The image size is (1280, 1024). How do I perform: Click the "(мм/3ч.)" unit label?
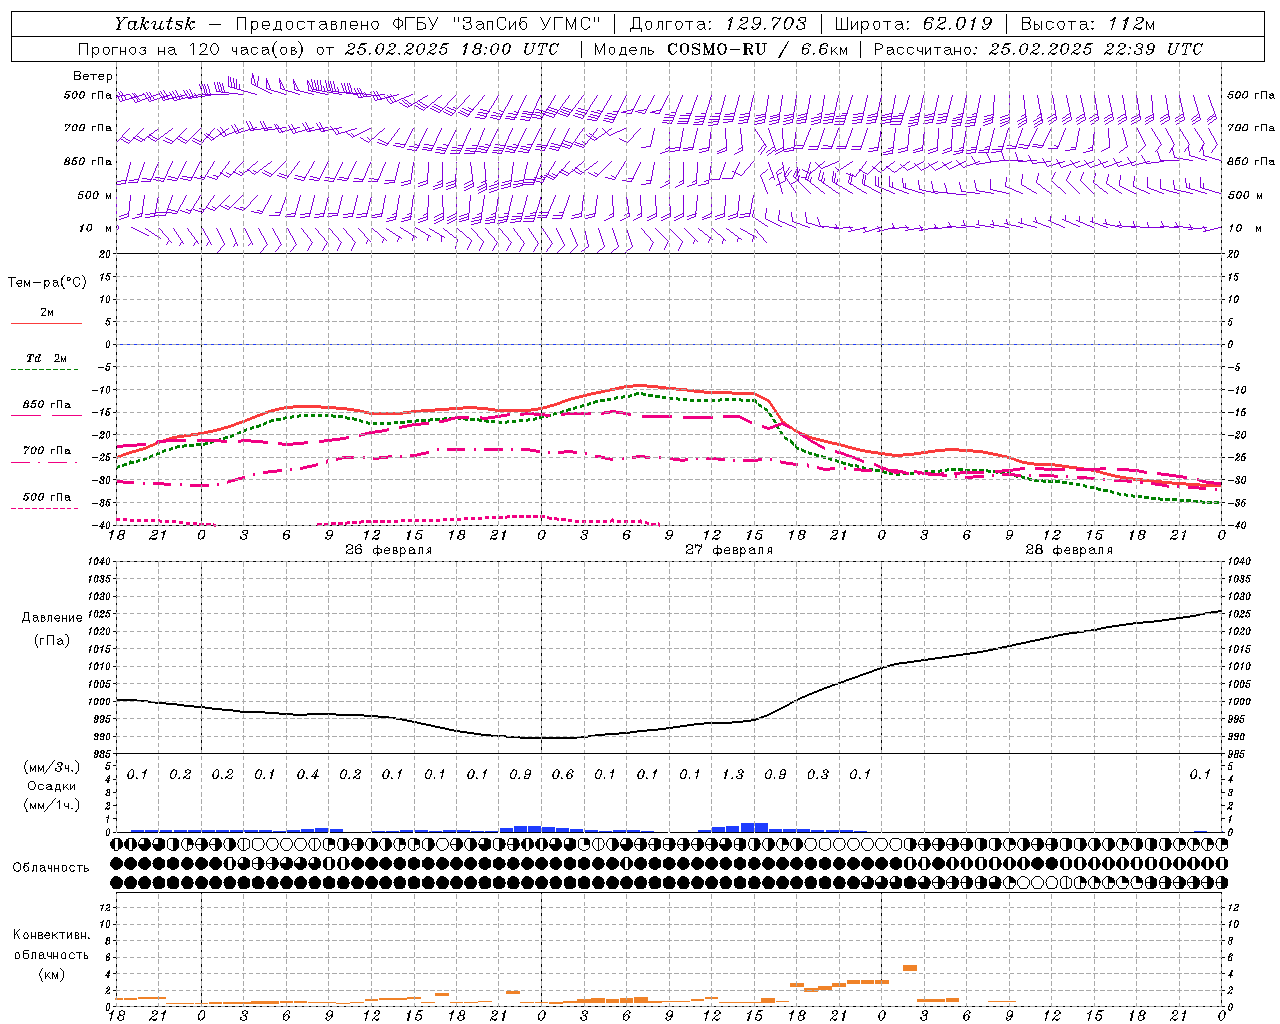click(x=52, y=767)
